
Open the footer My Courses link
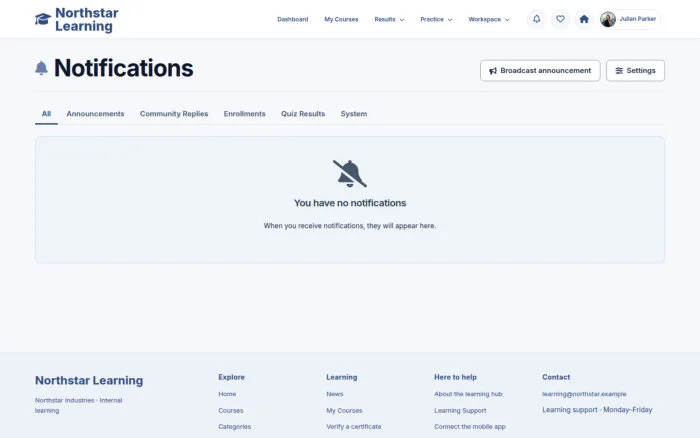(x=344, y=410)
